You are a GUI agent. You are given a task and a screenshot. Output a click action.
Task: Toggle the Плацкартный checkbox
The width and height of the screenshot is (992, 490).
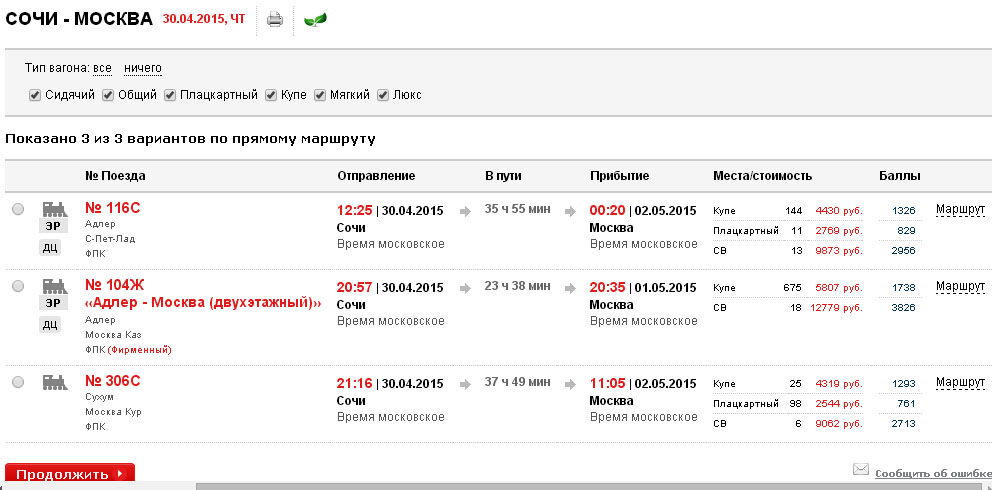(171, 95)
